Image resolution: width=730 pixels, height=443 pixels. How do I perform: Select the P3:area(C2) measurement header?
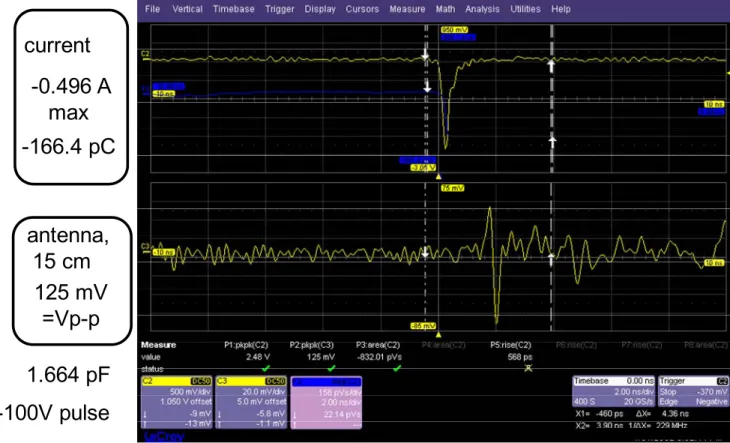(x=378, y=345)
